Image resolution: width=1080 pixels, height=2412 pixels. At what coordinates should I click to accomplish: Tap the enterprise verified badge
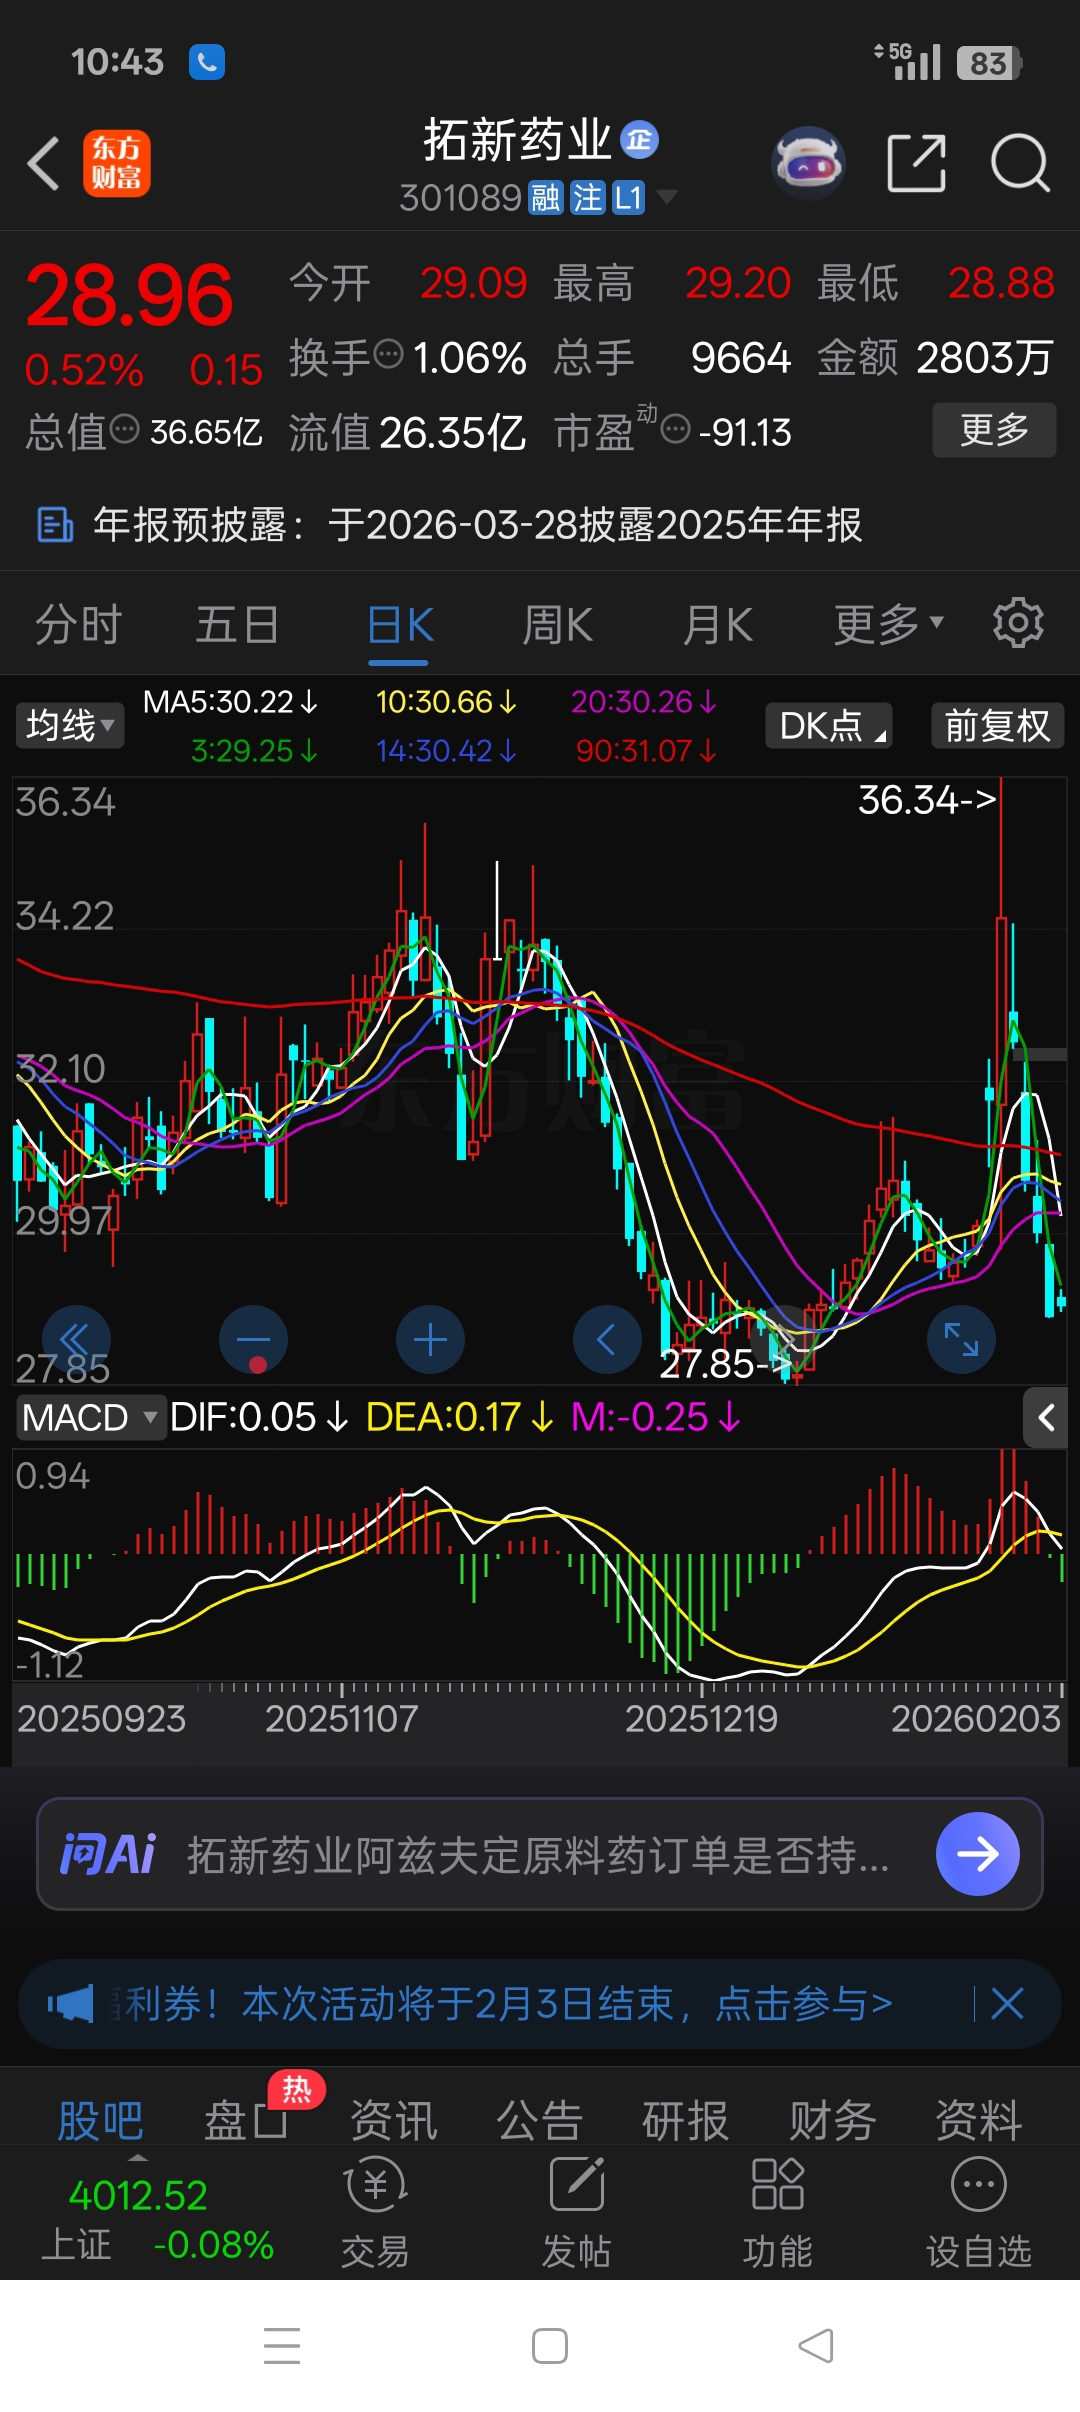[x=640, y=140]
